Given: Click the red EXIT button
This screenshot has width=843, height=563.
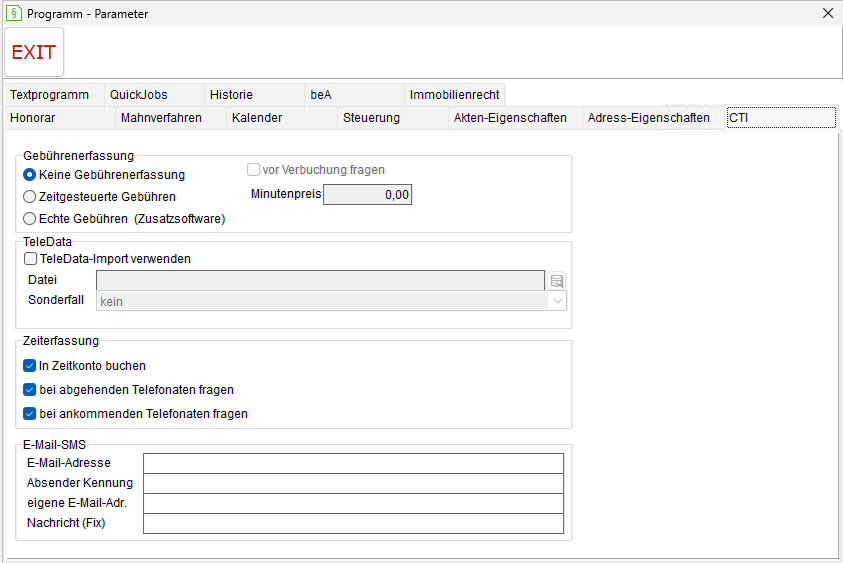Looking at the screenshot, I should [x=34, y=52].
